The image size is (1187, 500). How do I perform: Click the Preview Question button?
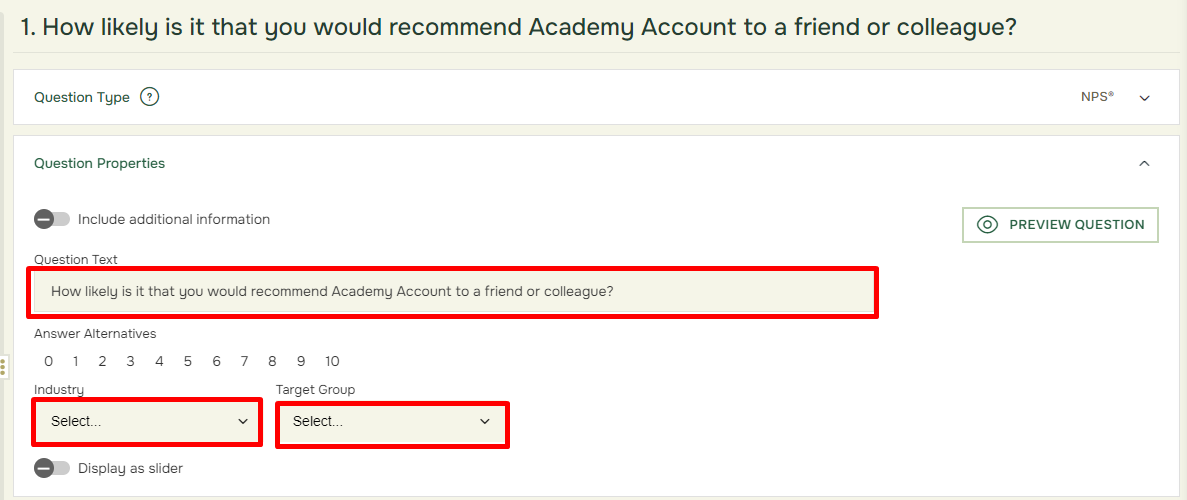1060,225
